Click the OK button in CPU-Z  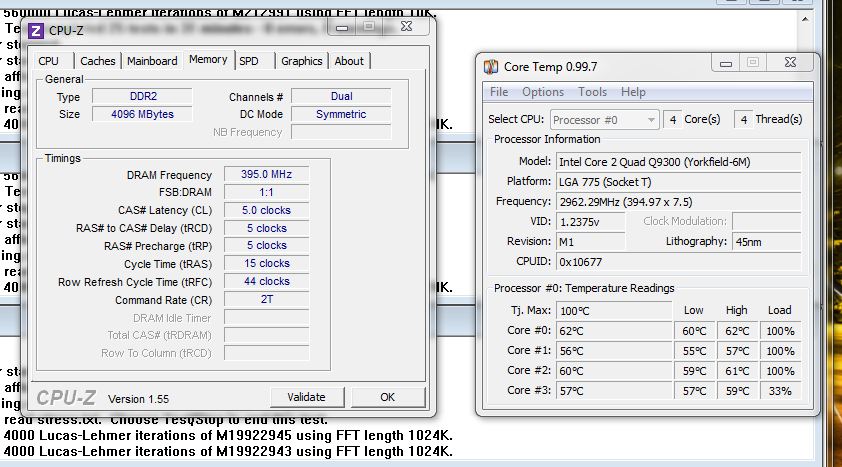387,397
